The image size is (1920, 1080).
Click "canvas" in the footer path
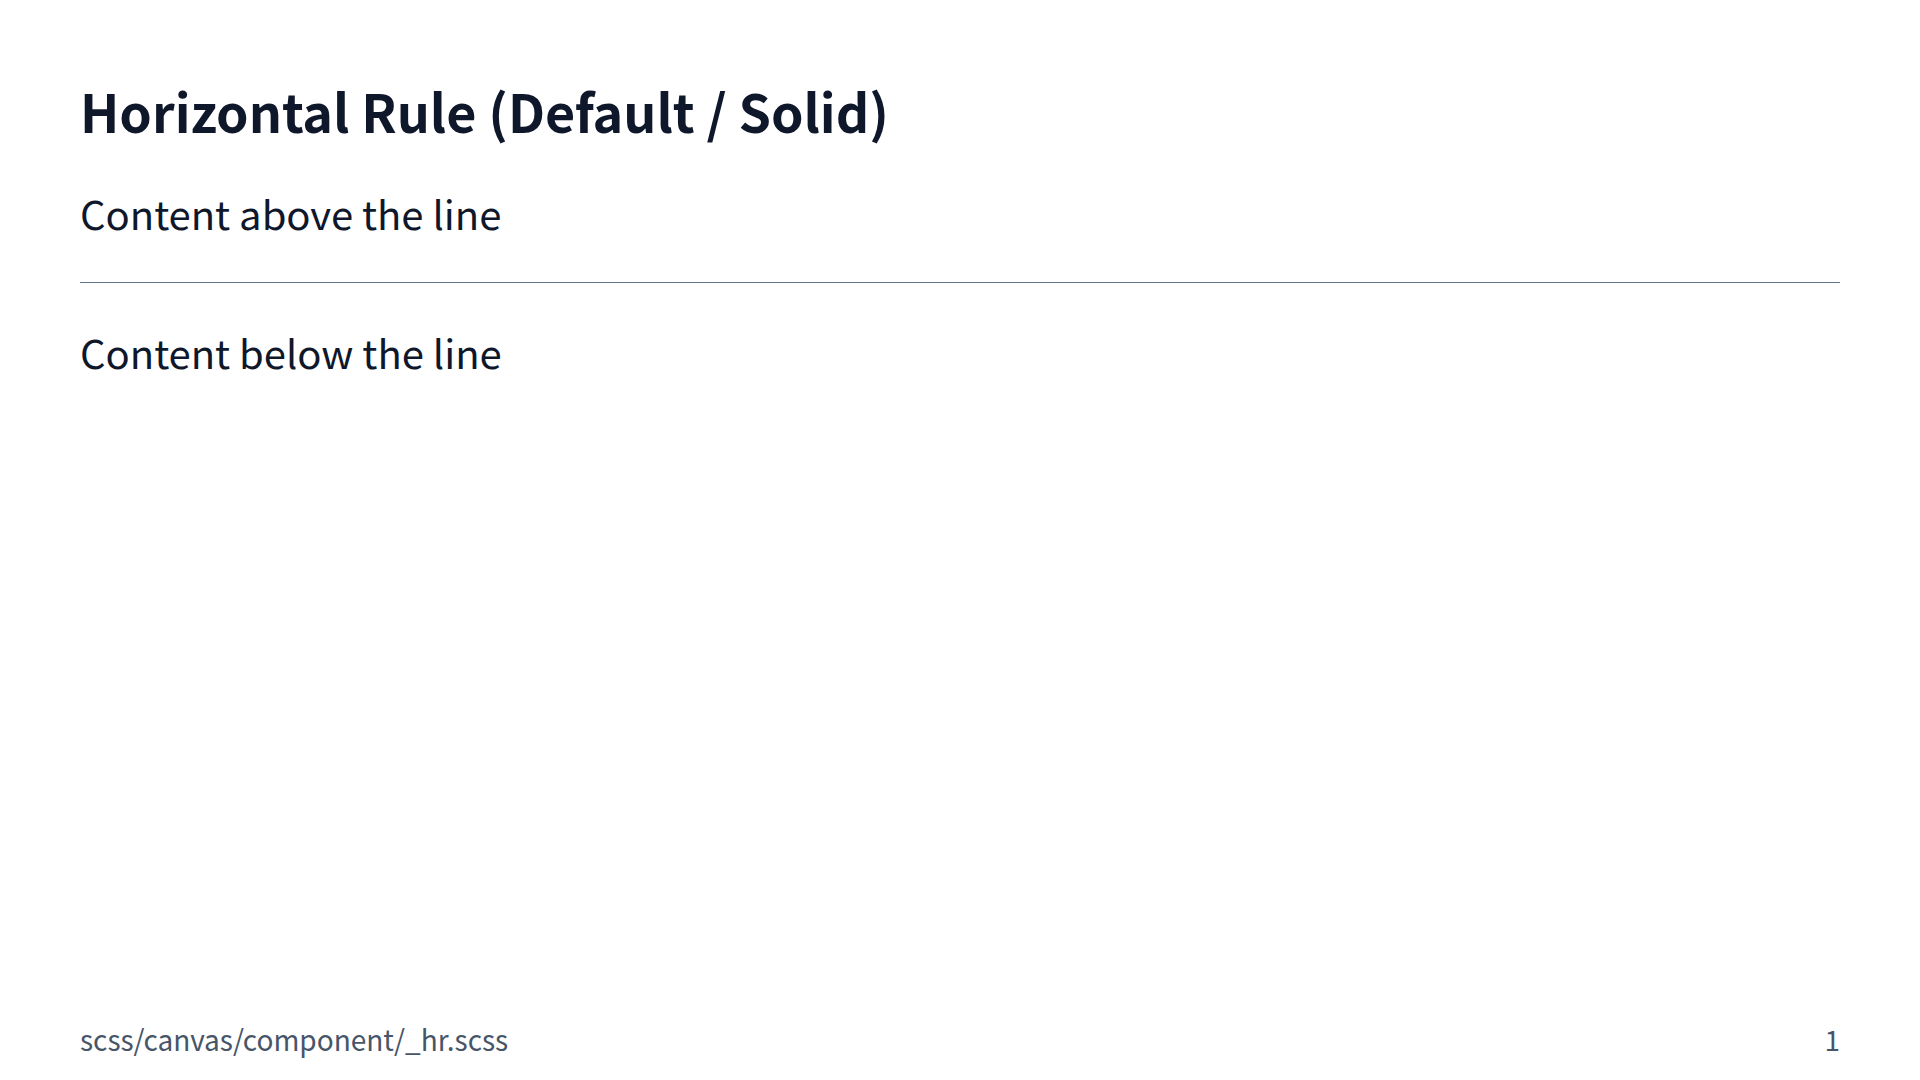189,1041
